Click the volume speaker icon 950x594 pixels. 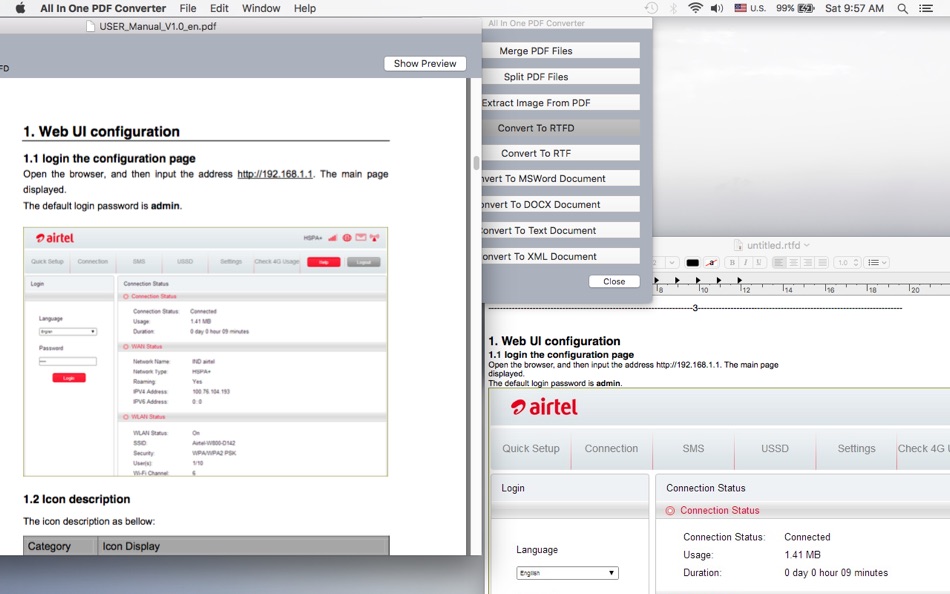tap(717, 8)
